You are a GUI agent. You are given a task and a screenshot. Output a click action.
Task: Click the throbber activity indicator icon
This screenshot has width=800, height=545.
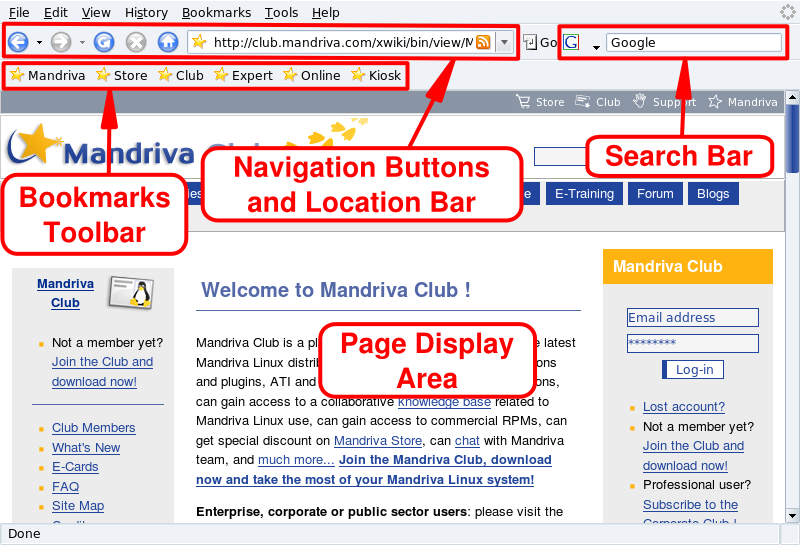point(788,12)
